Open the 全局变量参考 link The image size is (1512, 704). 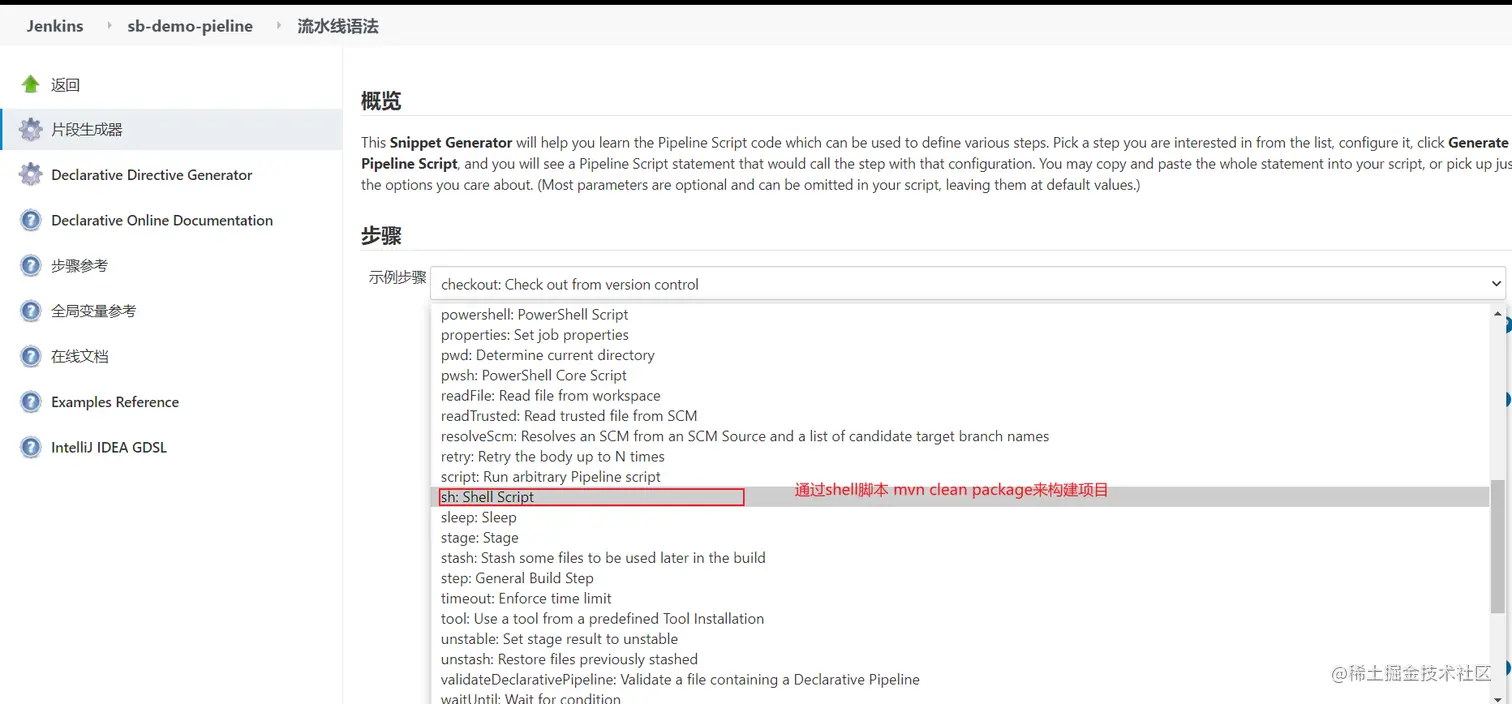(x=94, y=311)
